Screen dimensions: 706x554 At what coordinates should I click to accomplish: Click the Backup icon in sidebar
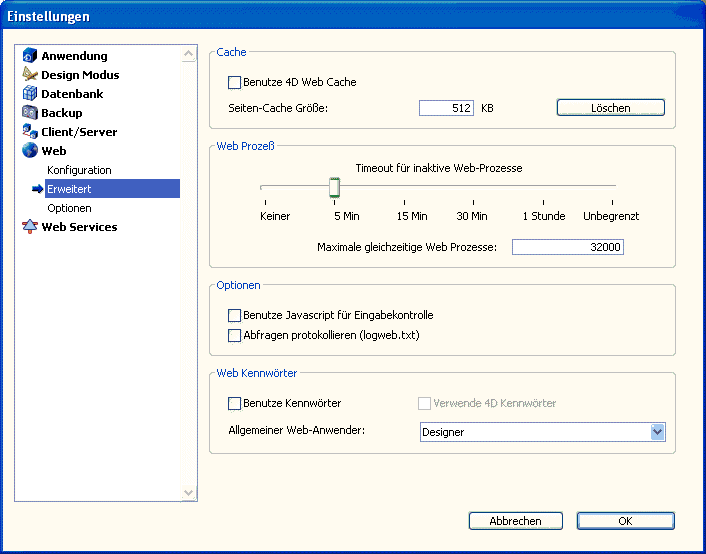coord(30,113)
